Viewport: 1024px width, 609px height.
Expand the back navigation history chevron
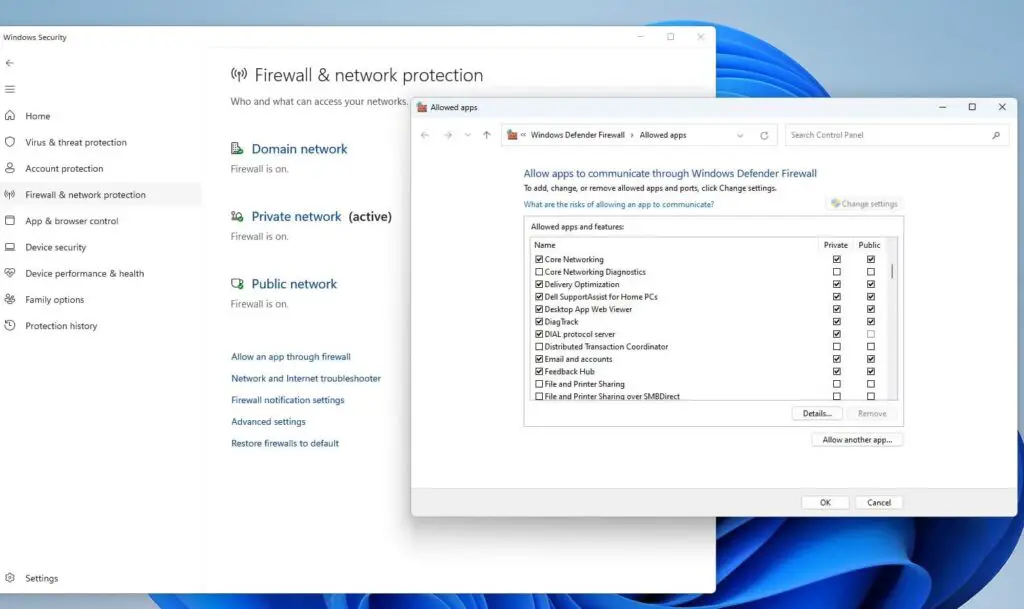(467, 134)
